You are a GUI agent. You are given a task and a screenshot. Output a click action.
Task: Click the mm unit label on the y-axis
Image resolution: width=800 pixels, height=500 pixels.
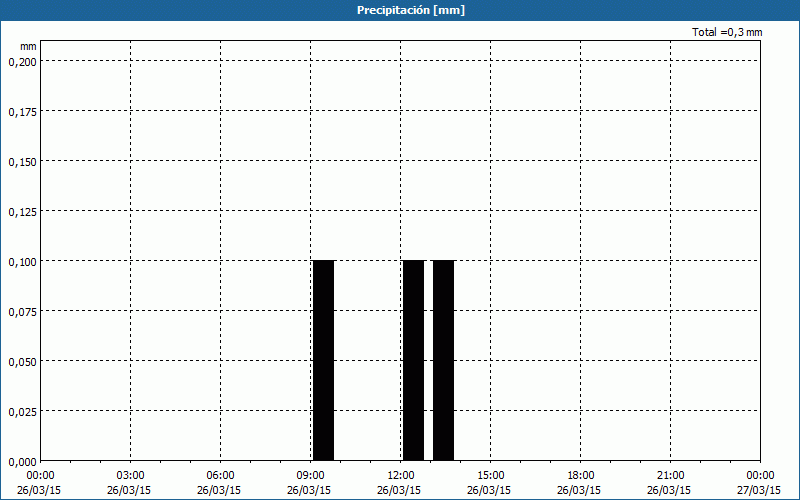[x=28, y=46]
